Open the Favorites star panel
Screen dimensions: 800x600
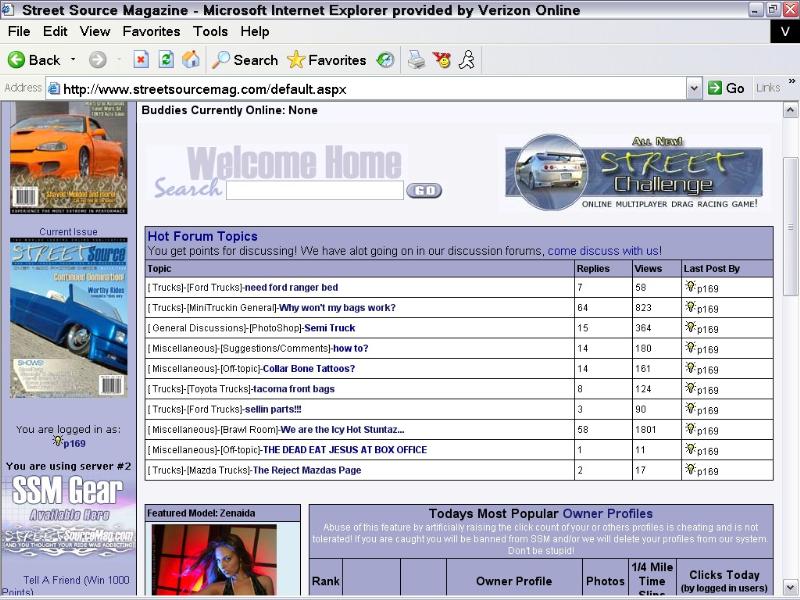coord(326,60)
